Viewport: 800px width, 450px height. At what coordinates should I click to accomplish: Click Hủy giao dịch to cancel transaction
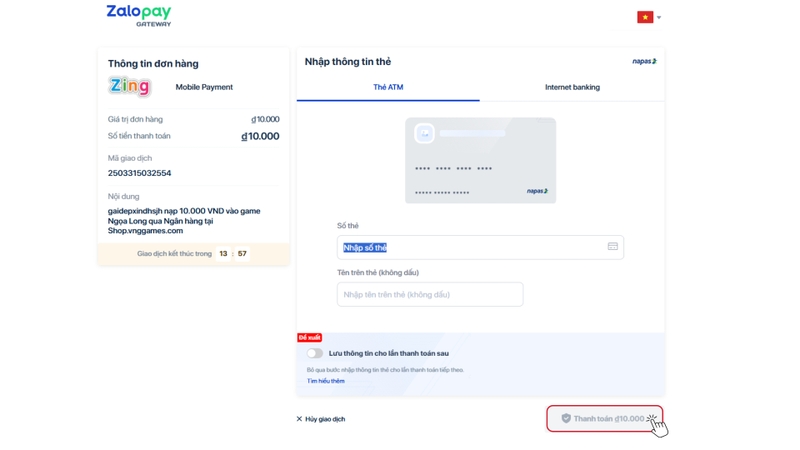click(325, 419)
